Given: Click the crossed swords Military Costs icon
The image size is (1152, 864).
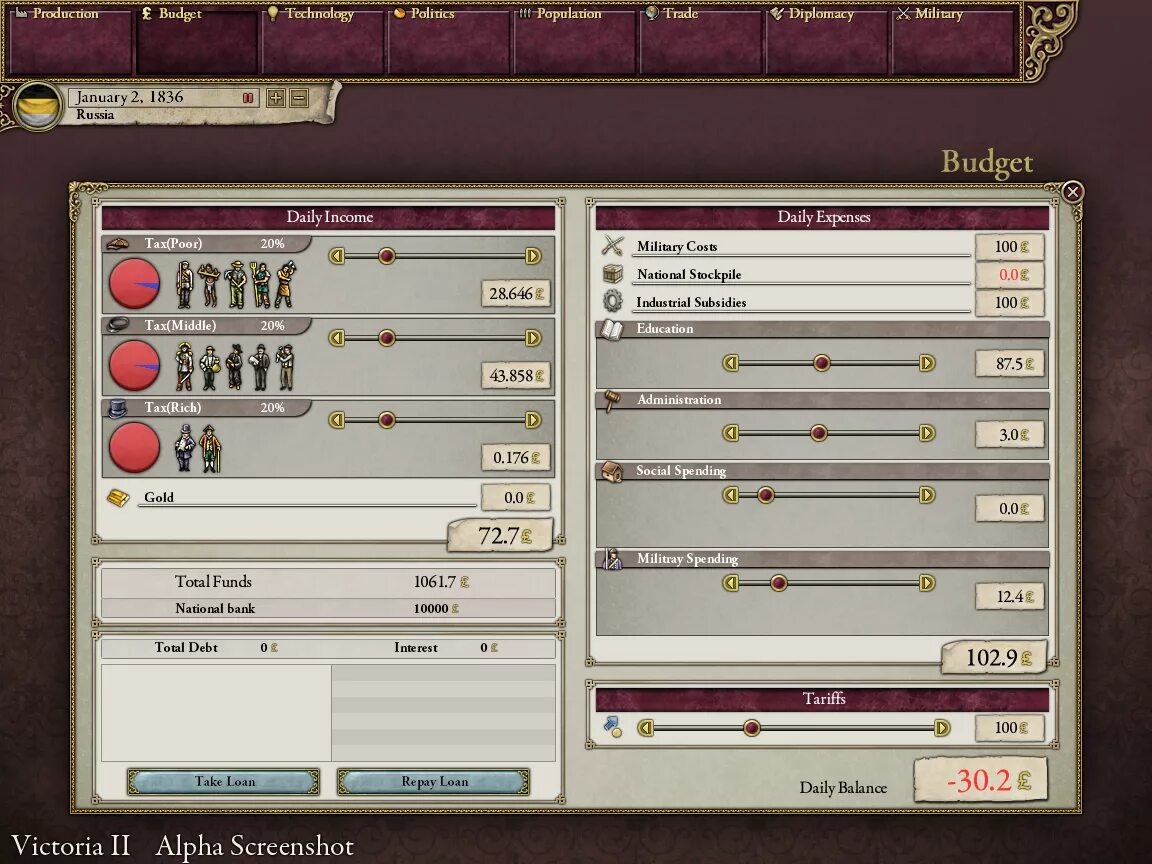Looking at the screenshot, I should point(612,245).
